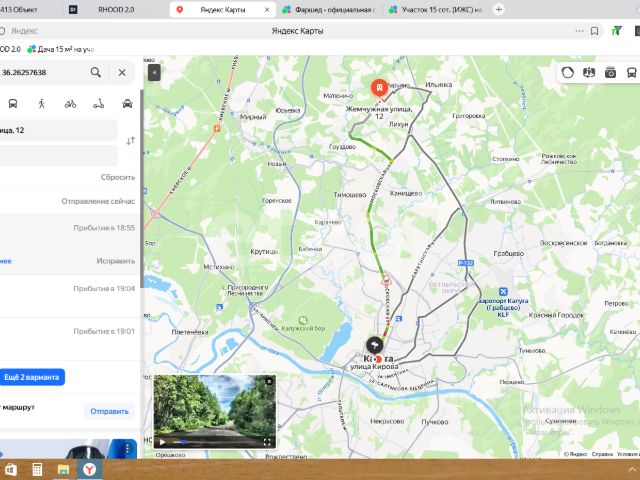The height and width of the screenshot is (480, 640).
Task: Open options on the advertisement banner
Action: [x=127, y=449]
